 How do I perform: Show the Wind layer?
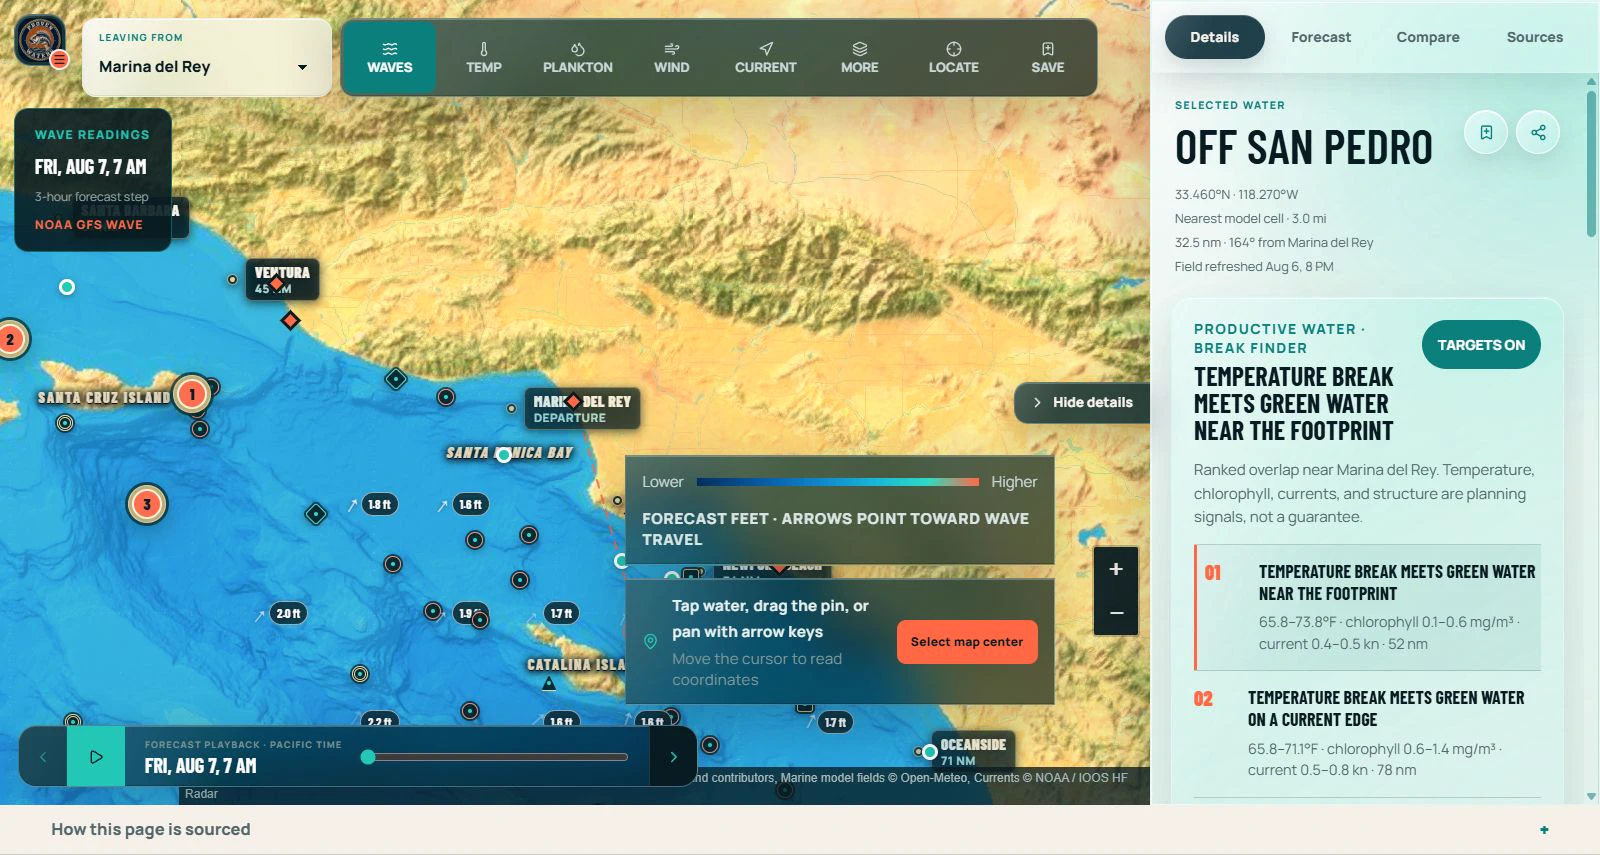(672, 58)
